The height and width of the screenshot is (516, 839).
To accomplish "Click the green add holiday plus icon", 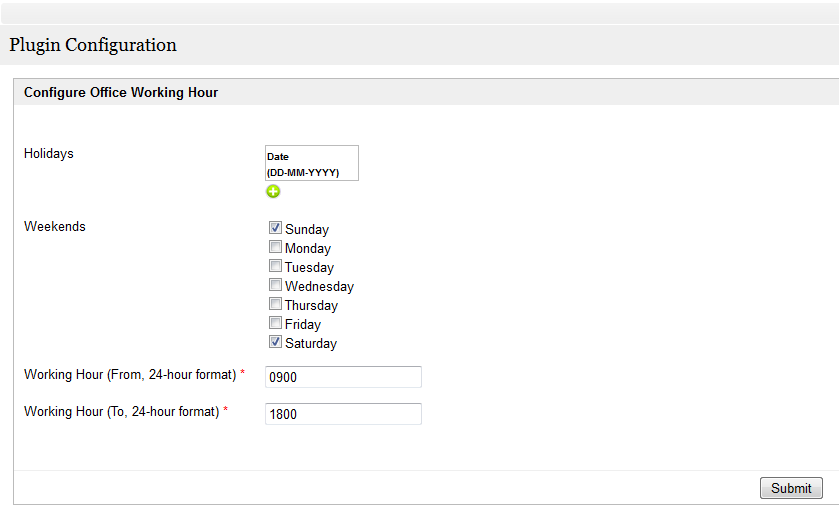I will pyautogui.click(x=273, y=191).
